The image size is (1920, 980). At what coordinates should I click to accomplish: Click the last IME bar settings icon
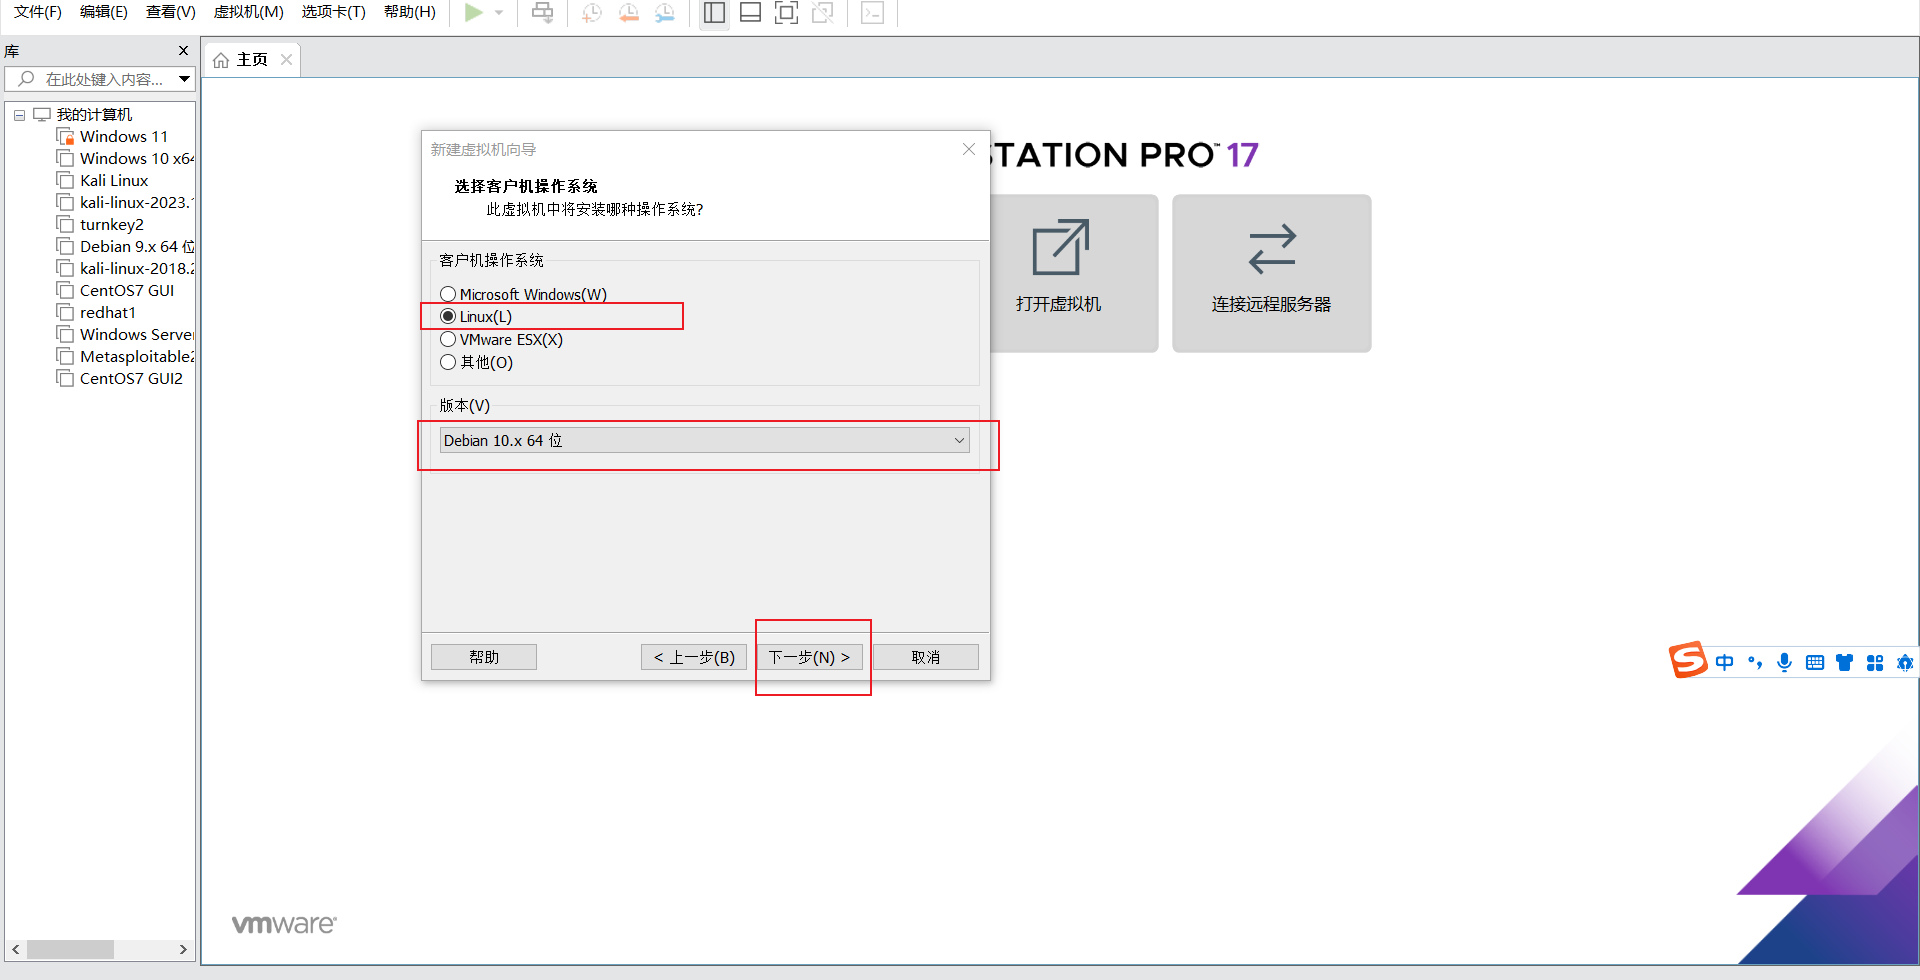(1905, 662)
